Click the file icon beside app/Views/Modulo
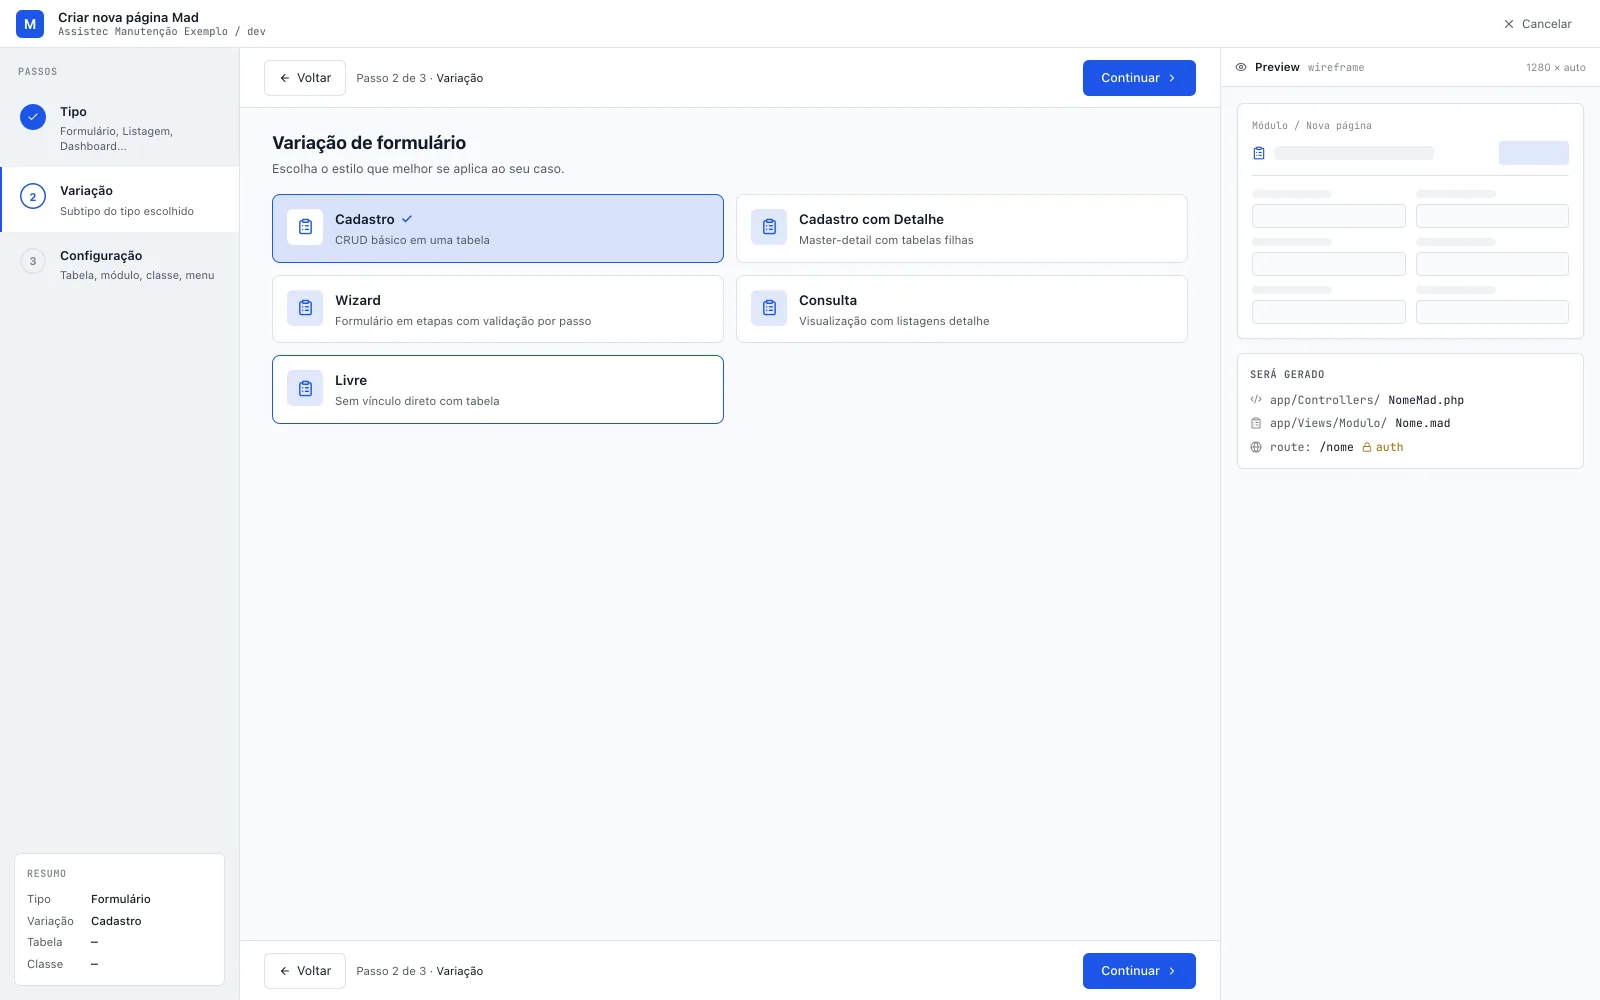1600x1000 pixels. point(1256,423)
